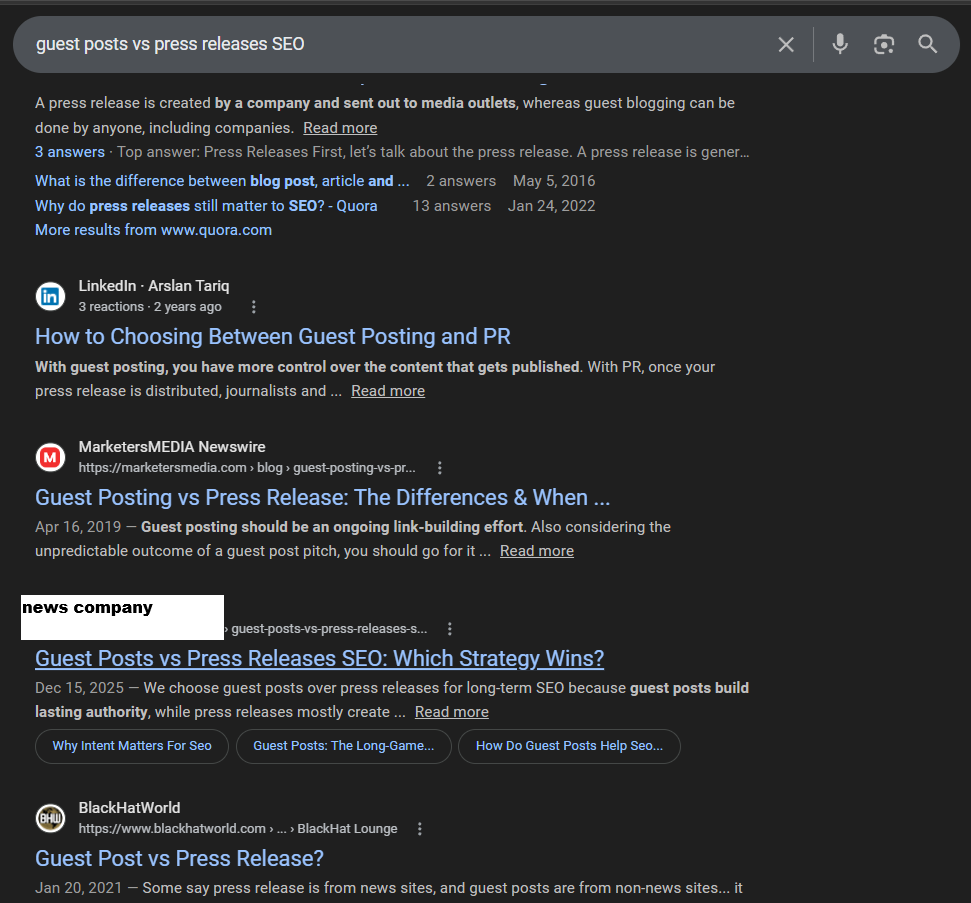The height and width of the screenshot is (903, 971).
Task: Open three-dot menu for BlackHatWorld result
Action: [420, 829]
